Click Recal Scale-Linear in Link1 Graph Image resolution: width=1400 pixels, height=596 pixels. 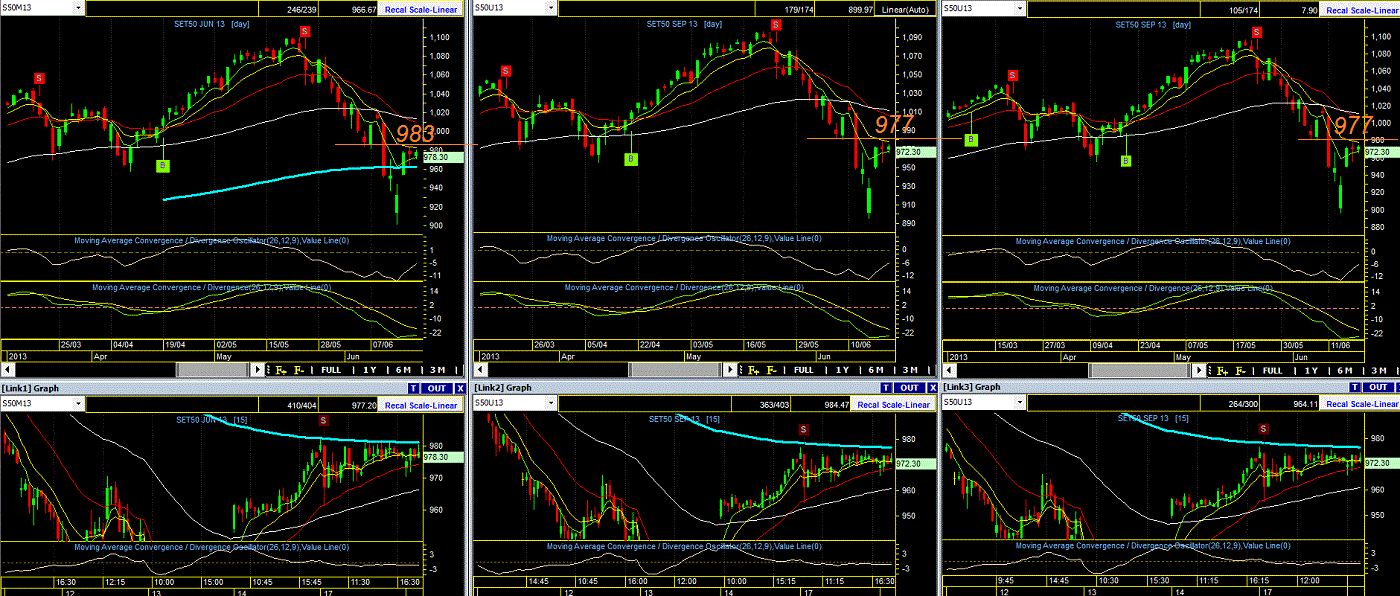421,405
